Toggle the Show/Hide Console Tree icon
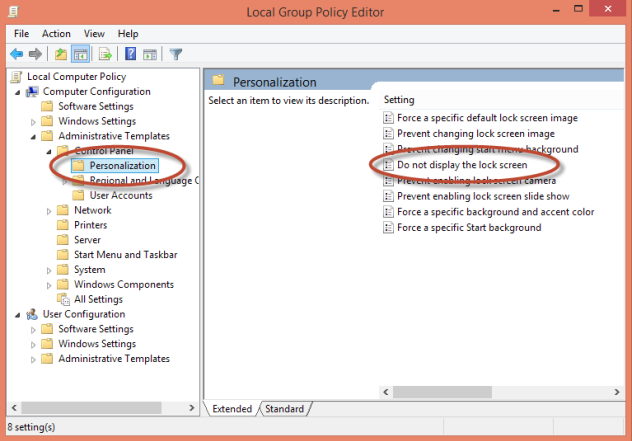The image size is (632, 441). point(80,54)
